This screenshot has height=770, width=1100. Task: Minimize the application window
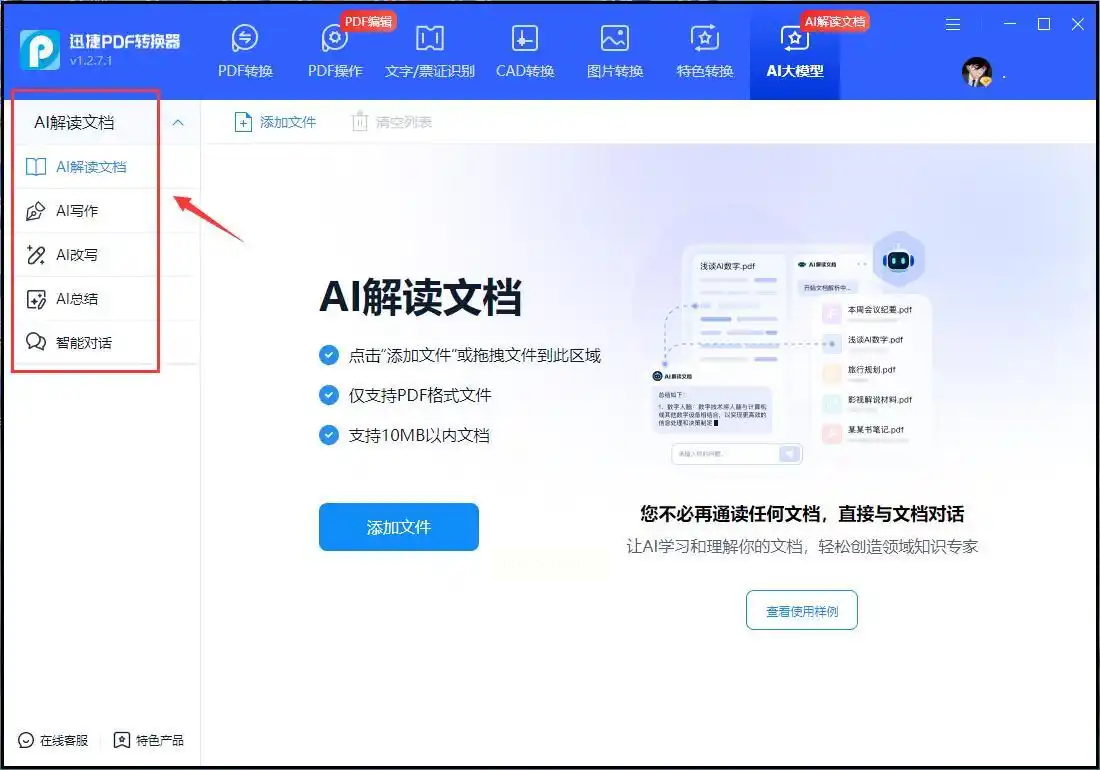click(1010, 25)
